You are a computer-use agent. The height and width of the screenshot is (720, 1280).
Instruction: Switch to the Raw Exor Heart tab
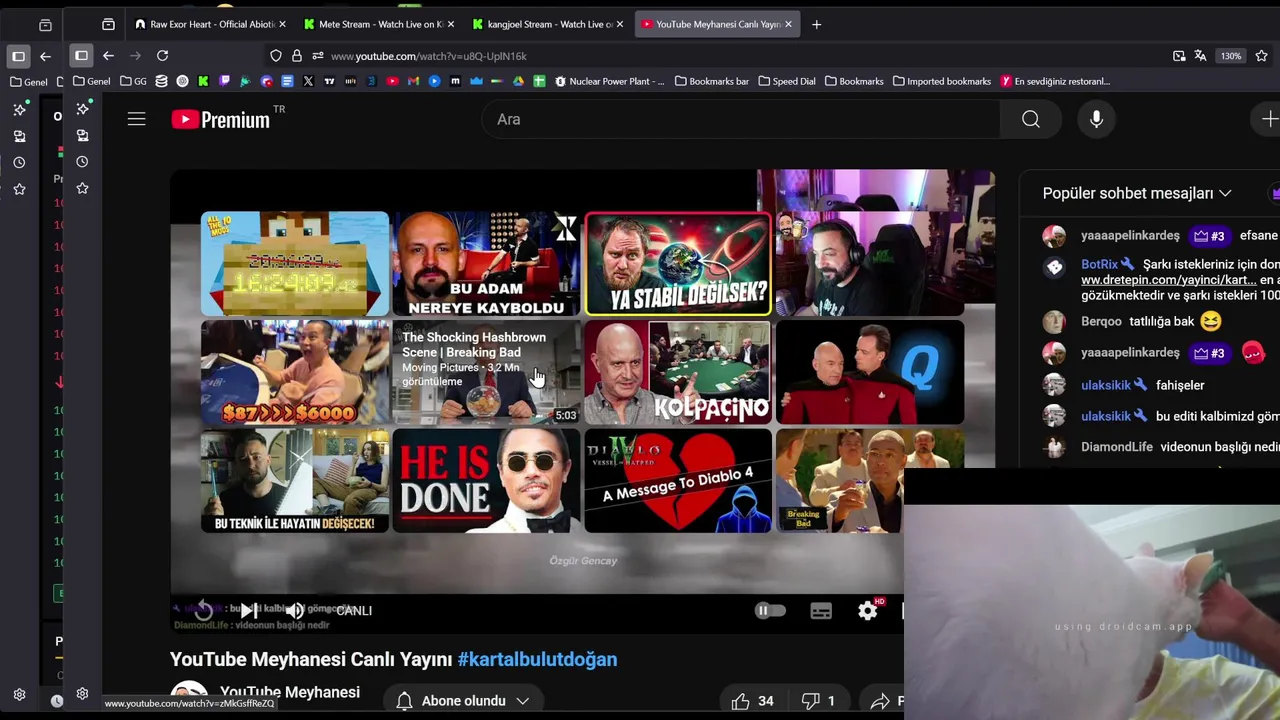click(x=210, y=24)
